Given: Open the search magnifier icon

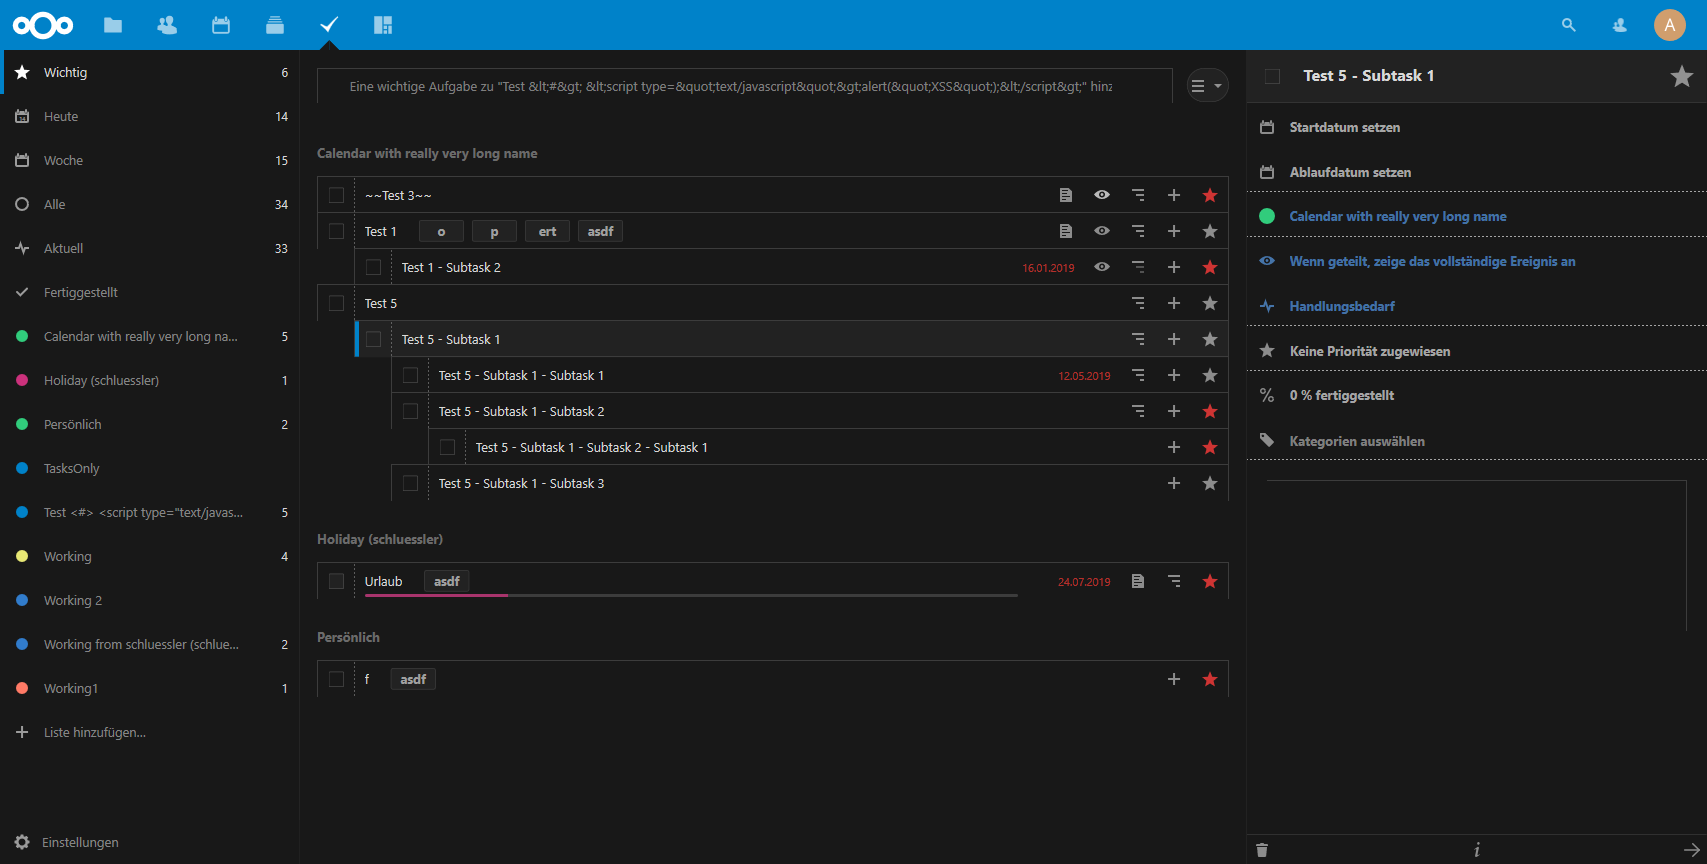Looking at the screenshot, I should coord(1569,25).
